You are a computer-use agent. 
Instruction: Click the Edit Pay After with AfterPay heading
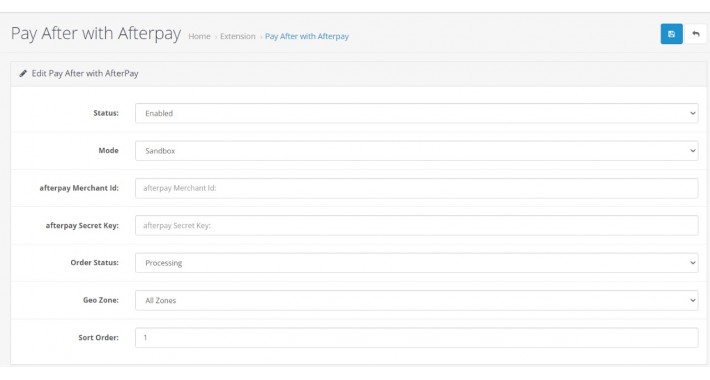(x=85, y=73)
